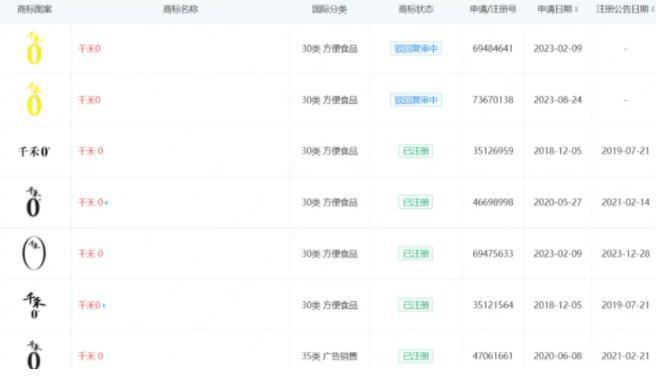Click 驳回复审中 status badge for 73670138
656x391 pixels.
coord(416,100)
